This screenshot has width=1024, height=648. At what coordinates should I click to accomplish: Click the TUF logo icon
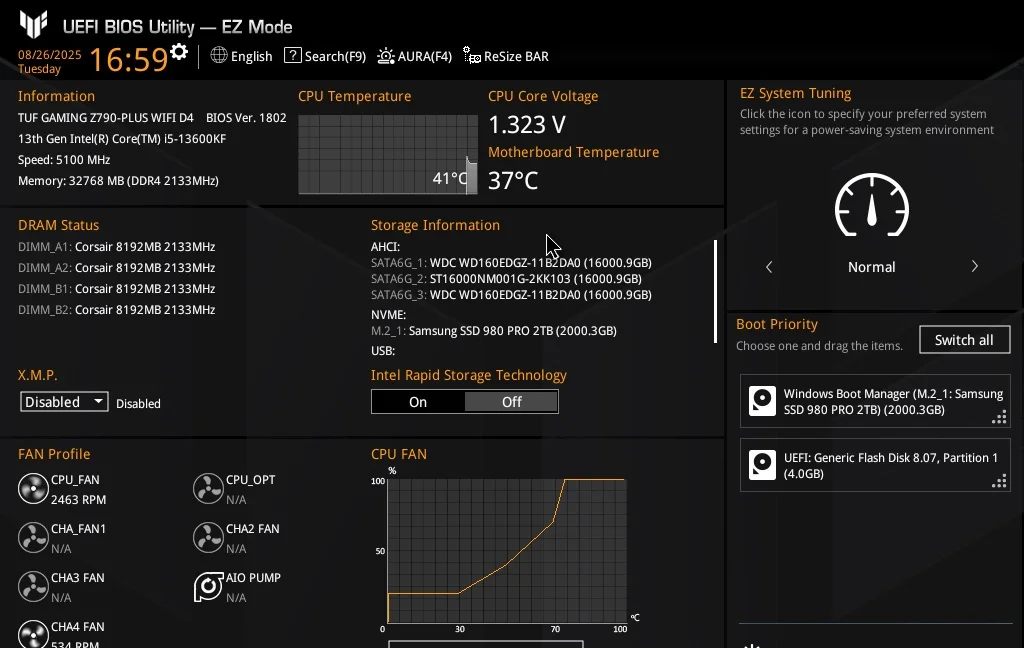point(33,24)
